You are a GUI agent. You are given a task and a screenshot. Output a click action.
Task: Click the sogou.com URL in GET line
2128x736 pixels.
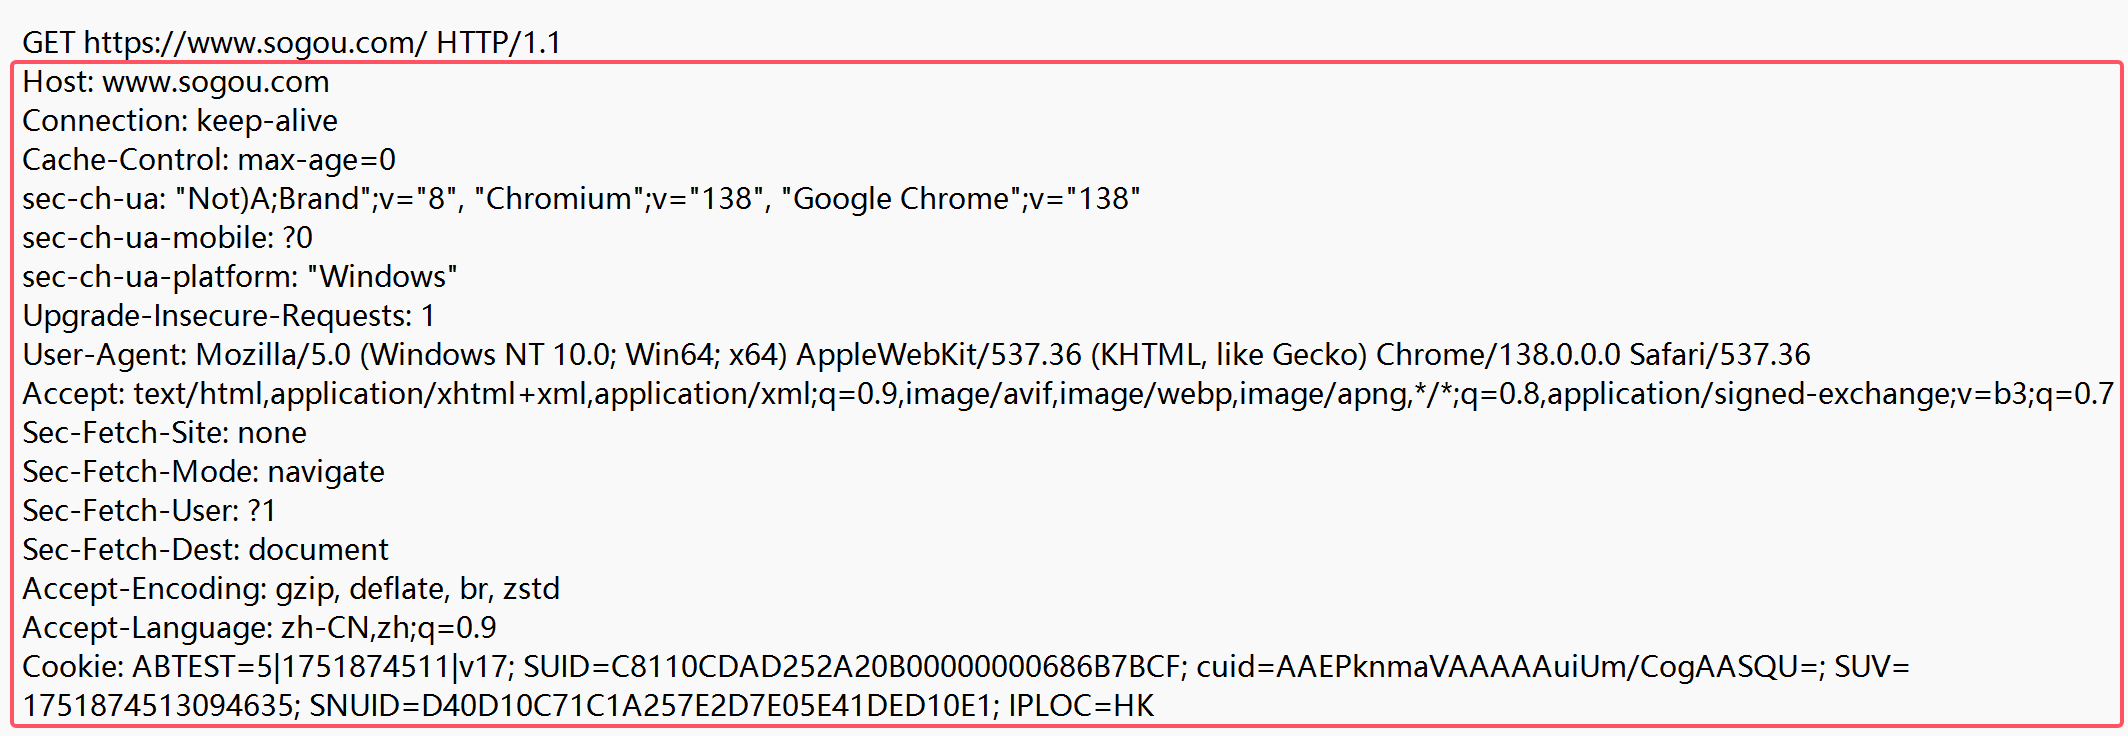(255, 43)
